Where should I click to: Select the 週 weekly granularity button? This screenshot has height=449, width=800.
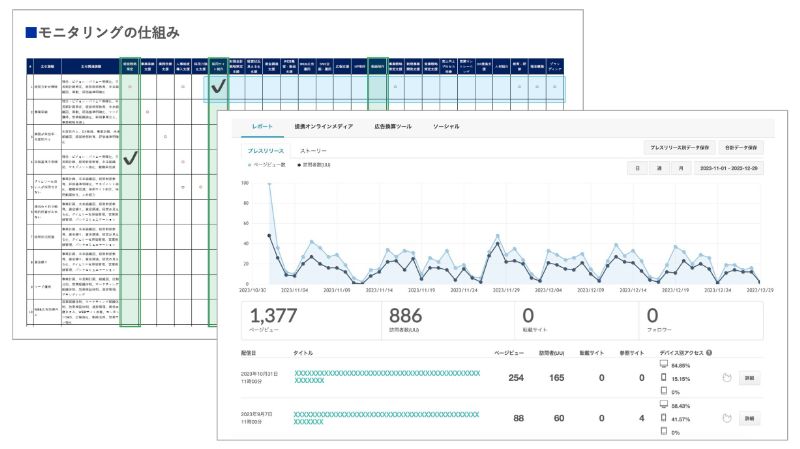coord(659,168)
